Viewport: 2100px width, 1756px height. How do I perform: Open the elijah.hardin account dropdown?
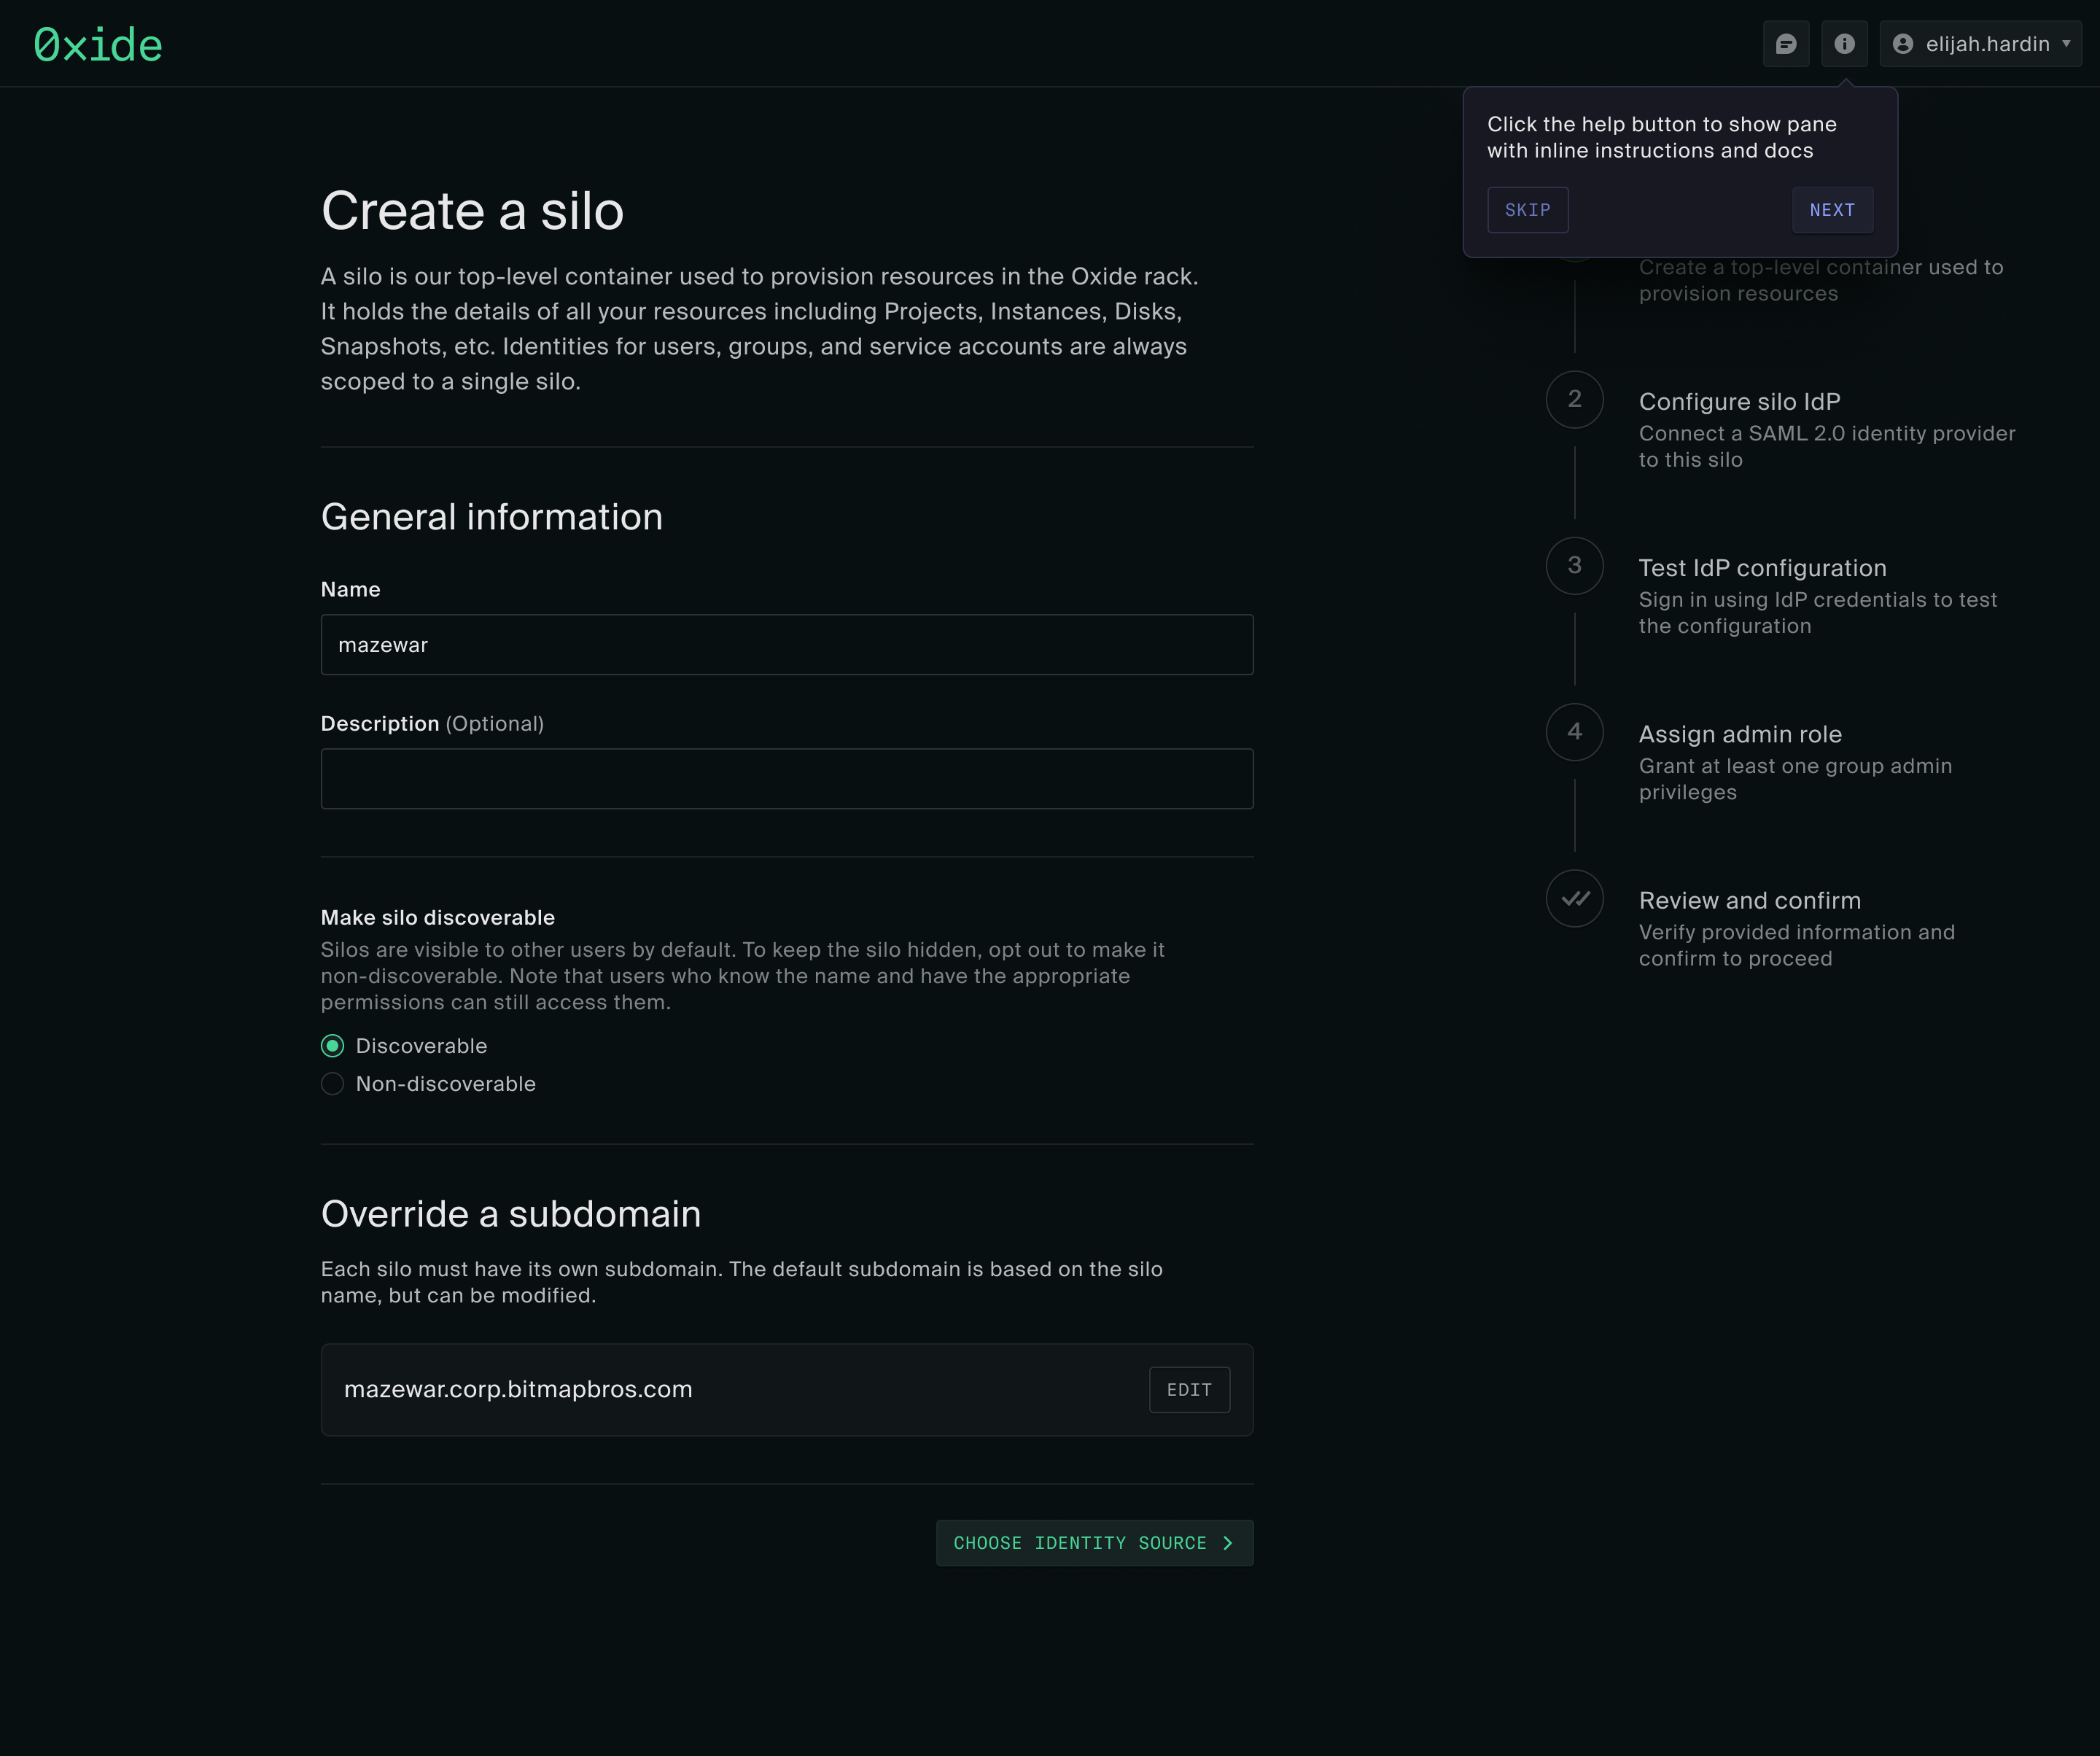click(x=1980, y=43)
